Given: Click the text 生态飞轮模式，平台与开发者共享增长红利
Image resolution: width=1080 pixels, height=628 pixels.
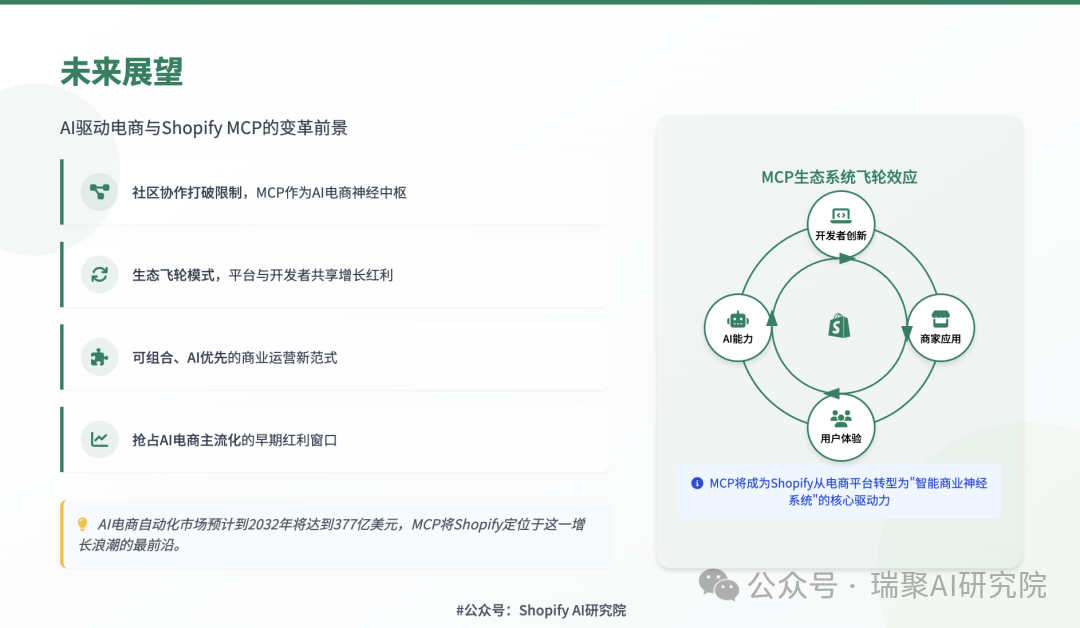Looking at the screenshot, I should click(x=262, y=275).
